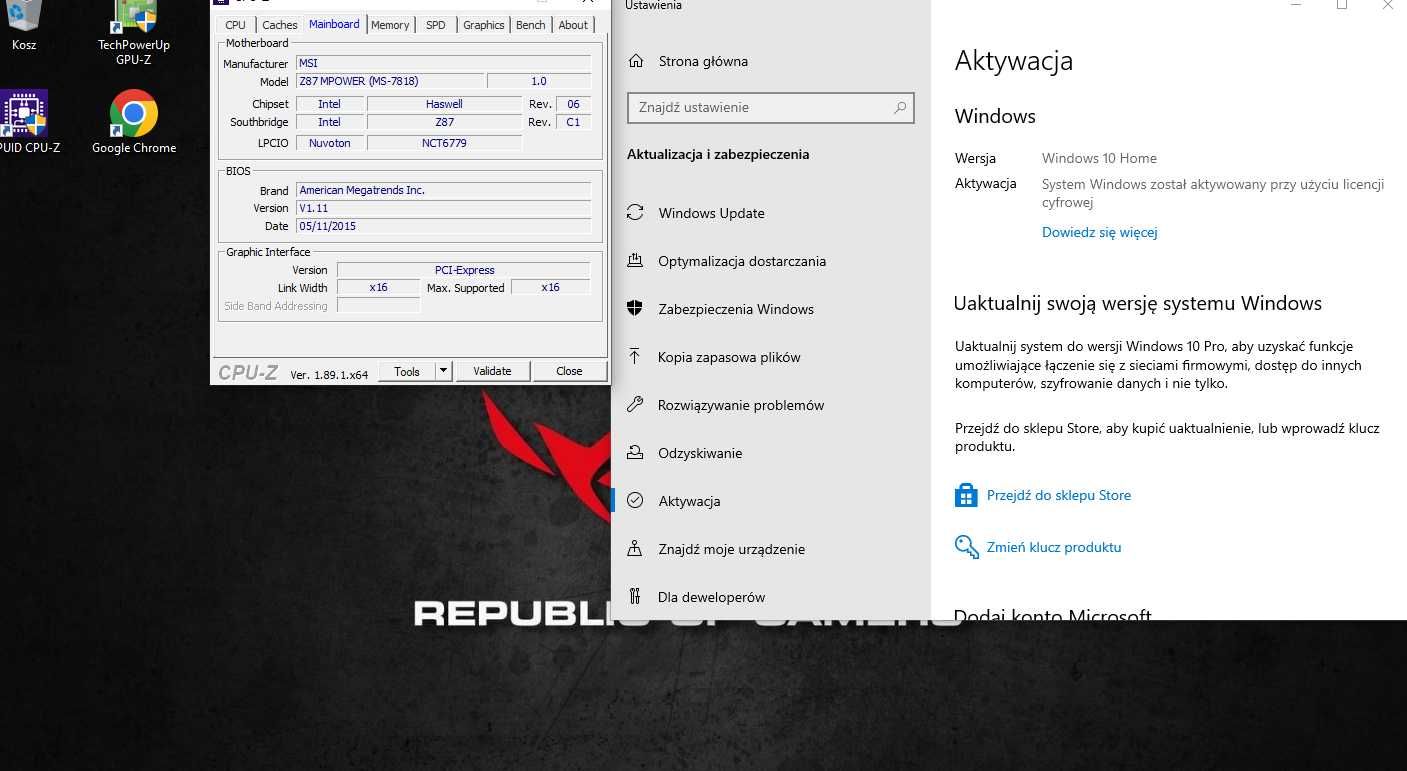Screen dimensions: 1407x771
Task: Click the upload arrow icon for Kopia zapasowa plików
Action: coord(635,357)
